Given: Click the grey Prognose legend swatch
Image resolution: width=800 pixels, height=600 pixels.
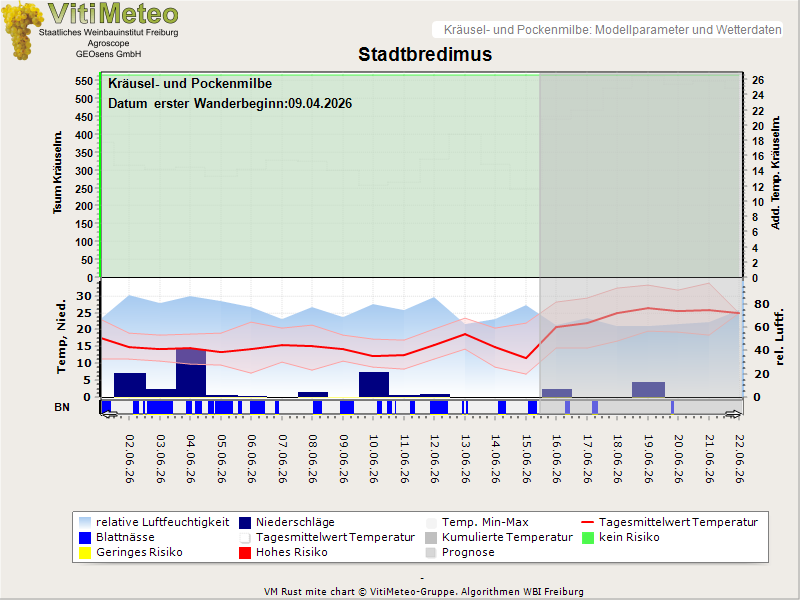Looking at the screenshot, I should click(x=431, y=553).
